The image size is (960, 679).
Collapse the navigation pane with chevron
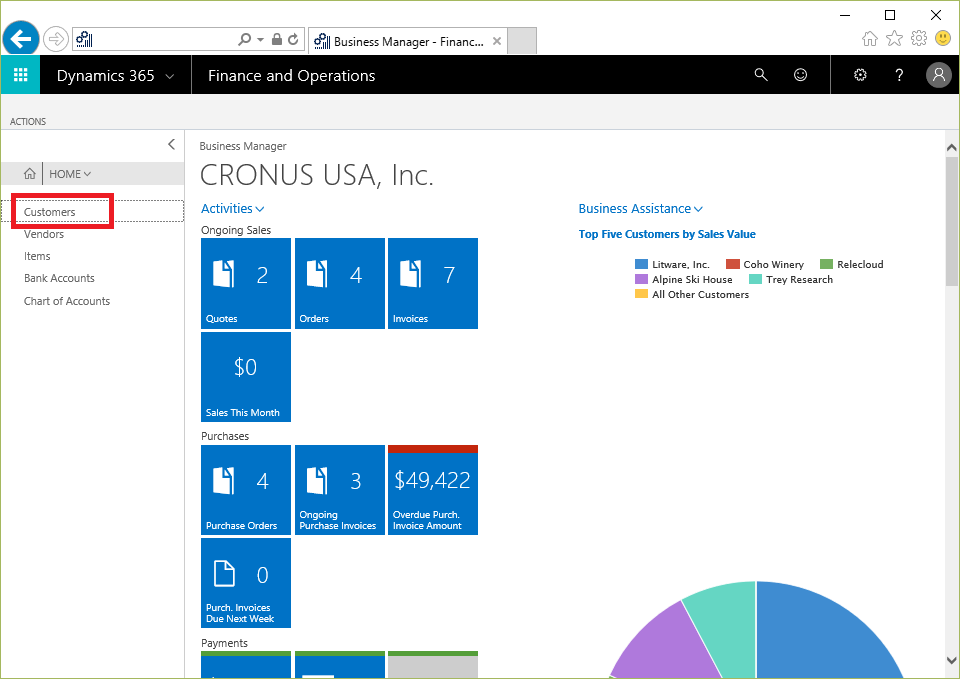(171, 144)
